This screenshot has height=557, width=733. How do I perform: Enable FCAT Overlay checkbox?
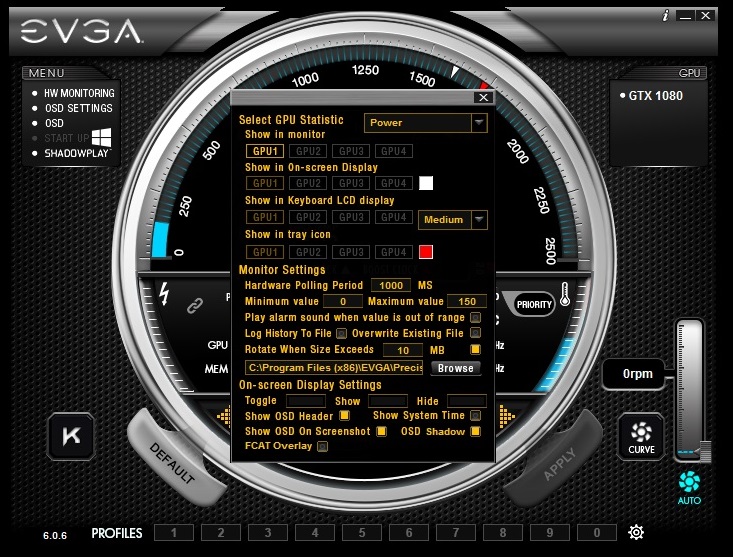323,446
